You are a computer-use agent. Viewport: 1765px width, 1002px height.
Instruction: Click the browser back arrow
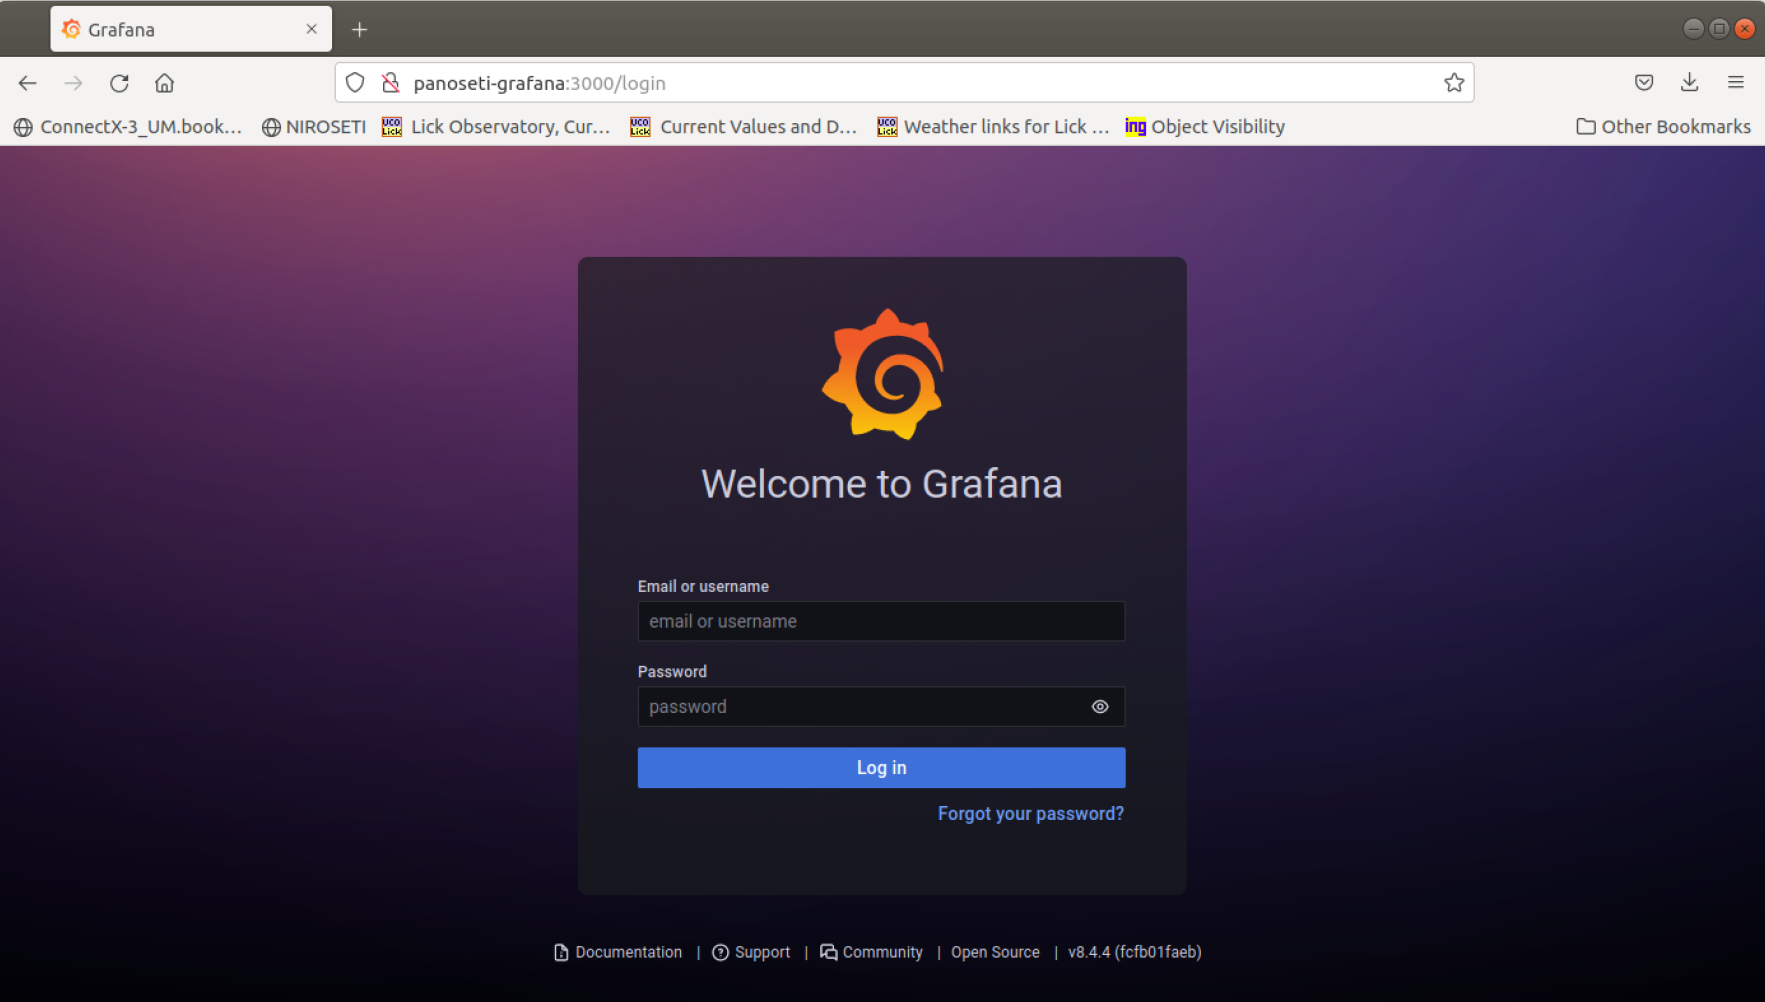tap(27, 83)
